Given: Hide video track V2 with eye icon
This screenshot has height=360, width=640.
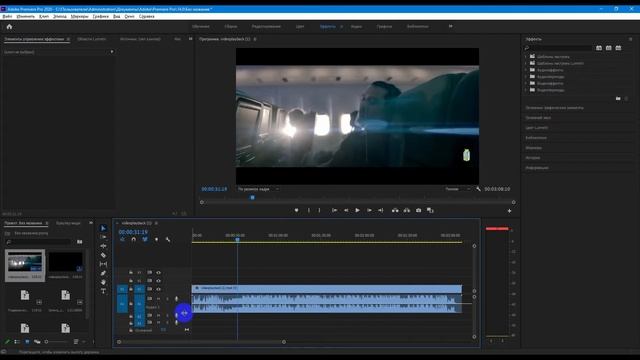Looking at the screenshot, I should pyautogui.click(x=158, y=281).
